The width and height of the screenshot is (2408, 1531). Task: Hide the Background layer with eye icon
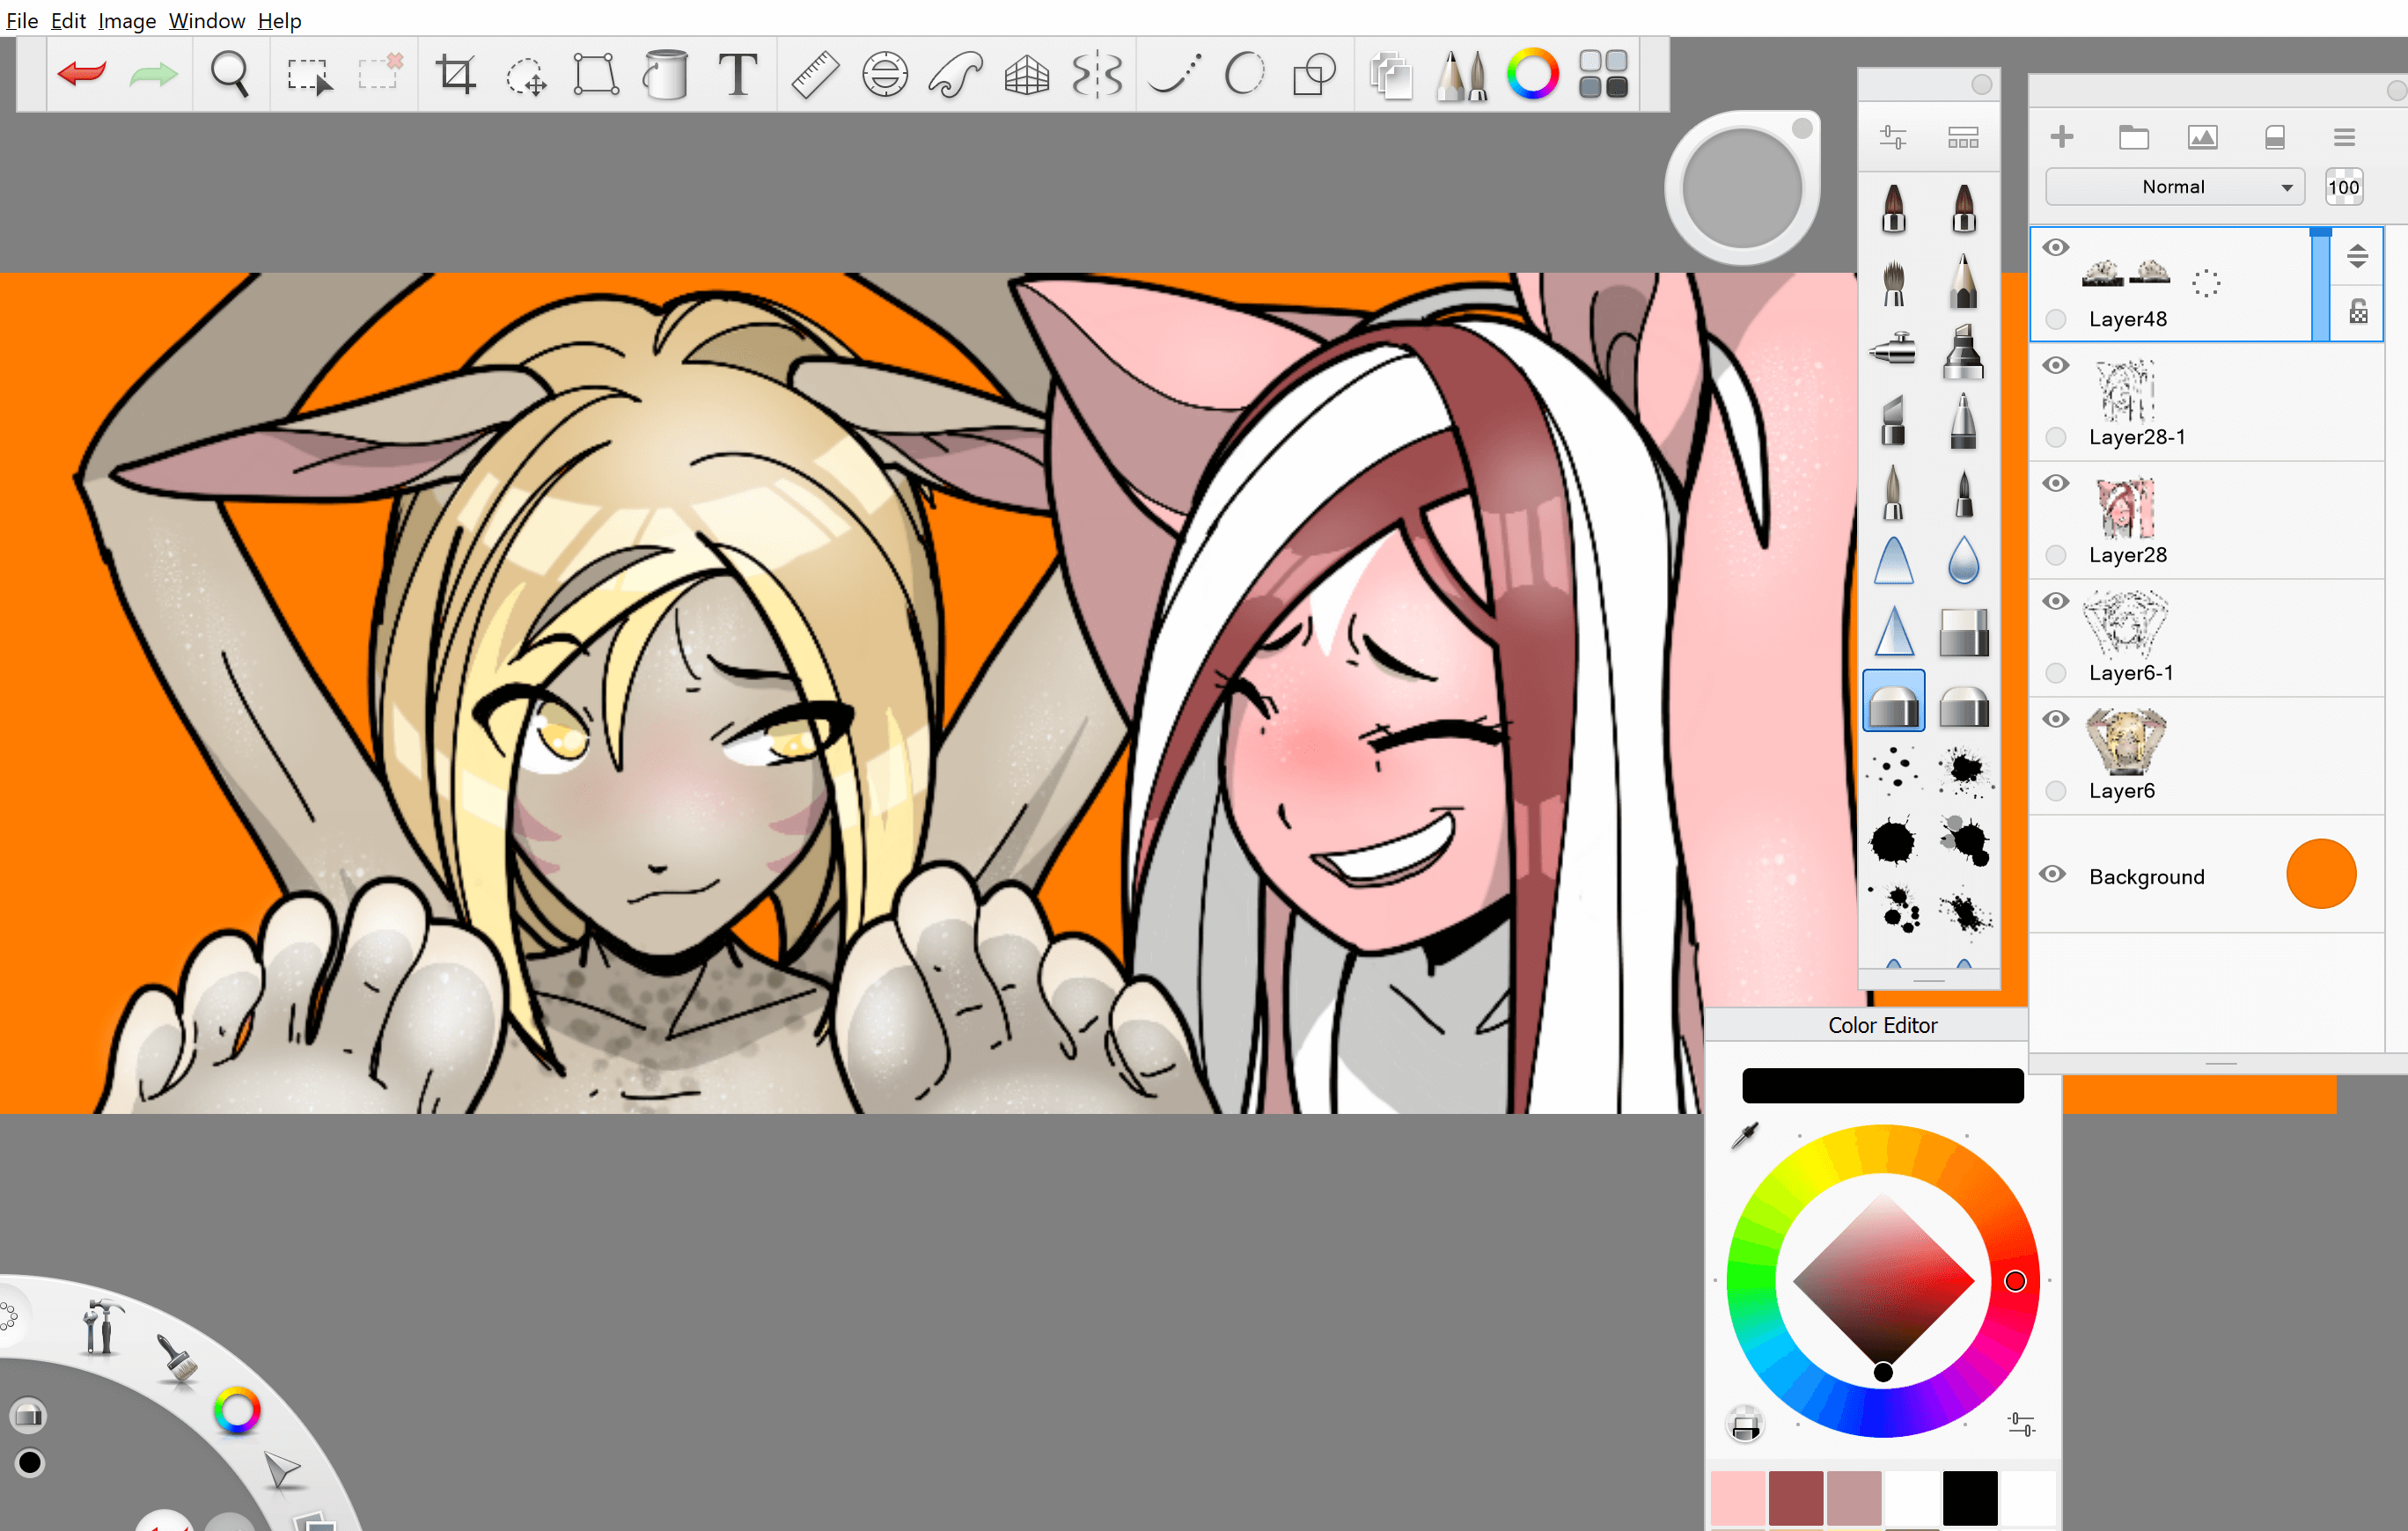(2053, 875)
